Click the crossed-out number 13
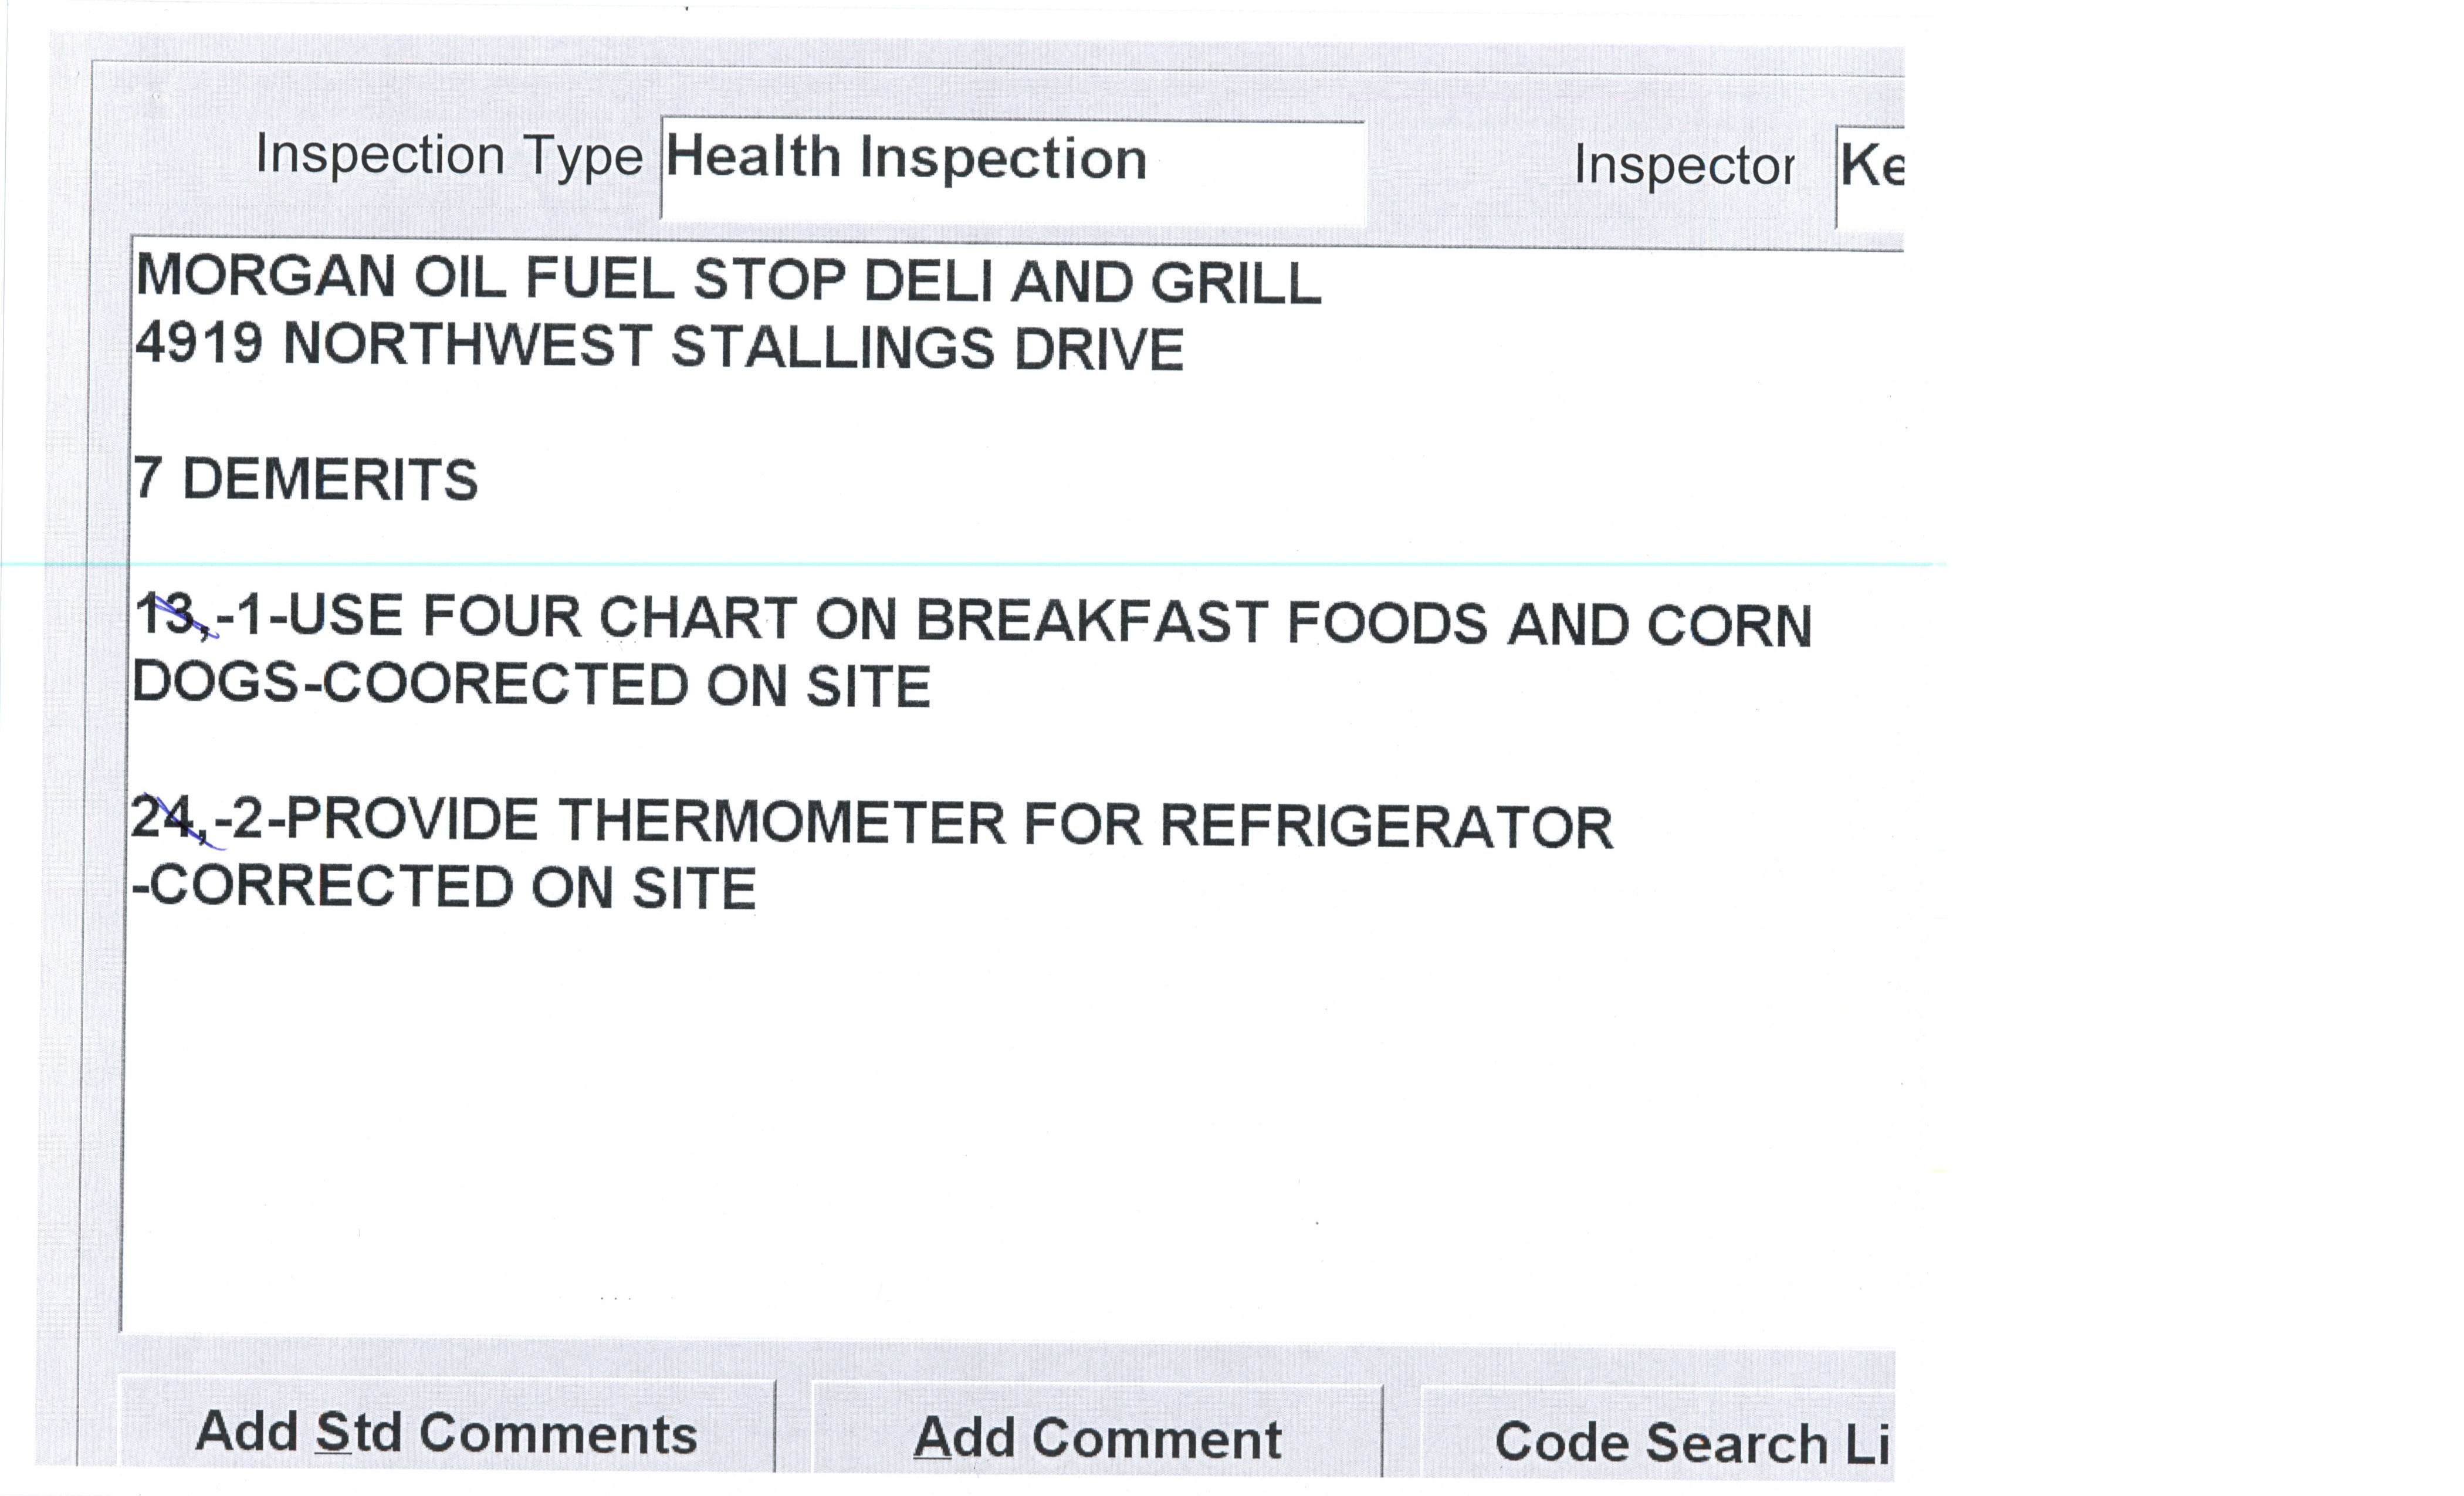 pyautogui.click(x=166, y=614)
